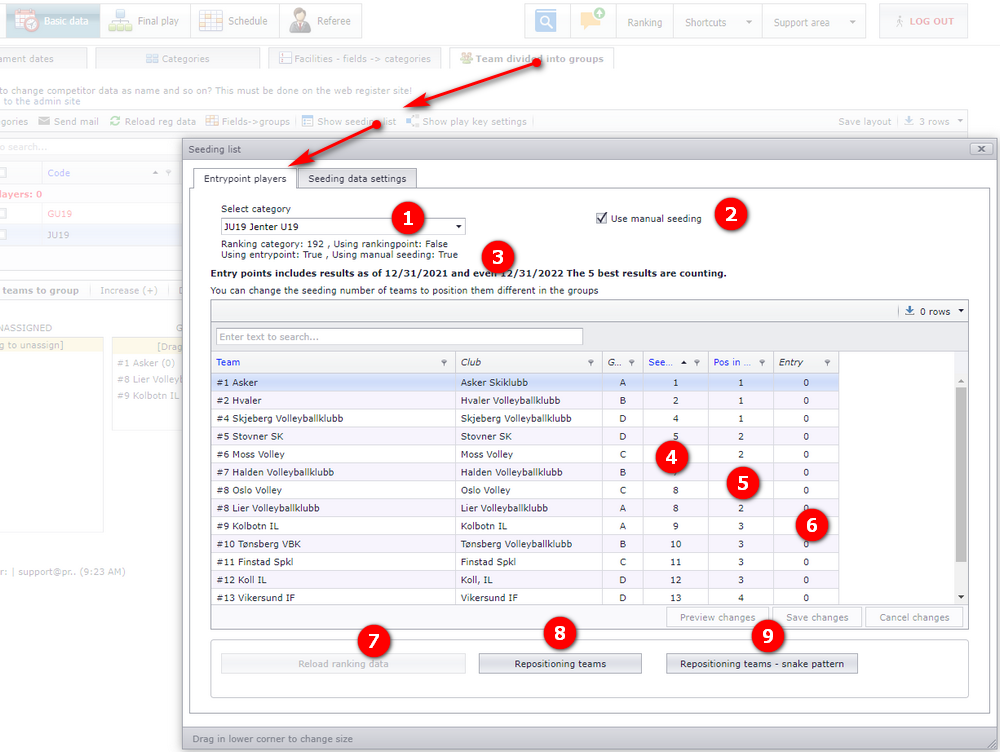Switch to Entrypoint players tab

pos(245,179)
